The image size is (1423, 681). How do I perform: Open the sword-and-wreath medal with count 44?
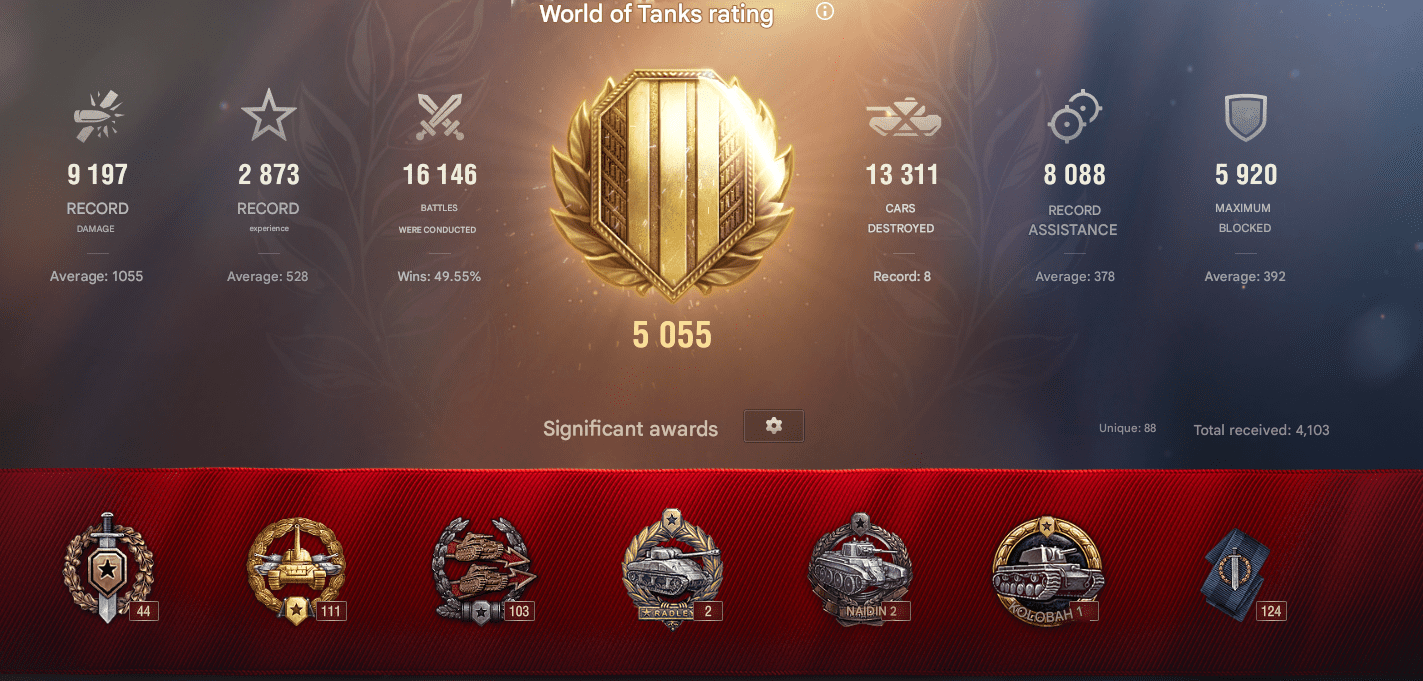pyautogui.click(x=108, y=568)
